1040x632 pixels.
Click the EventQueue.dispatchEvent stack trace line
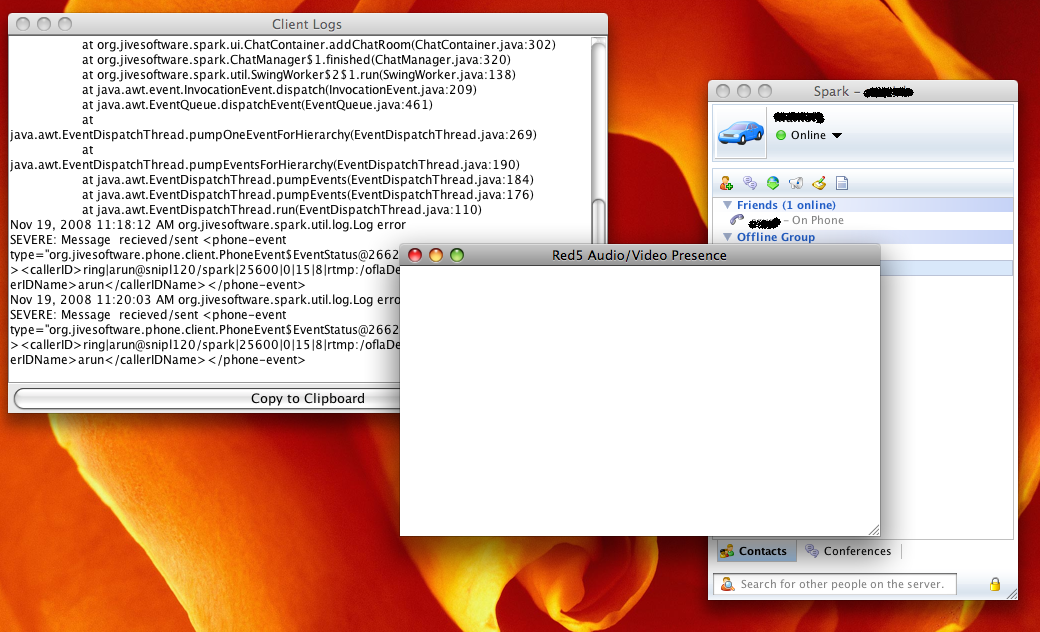(257, 105)
